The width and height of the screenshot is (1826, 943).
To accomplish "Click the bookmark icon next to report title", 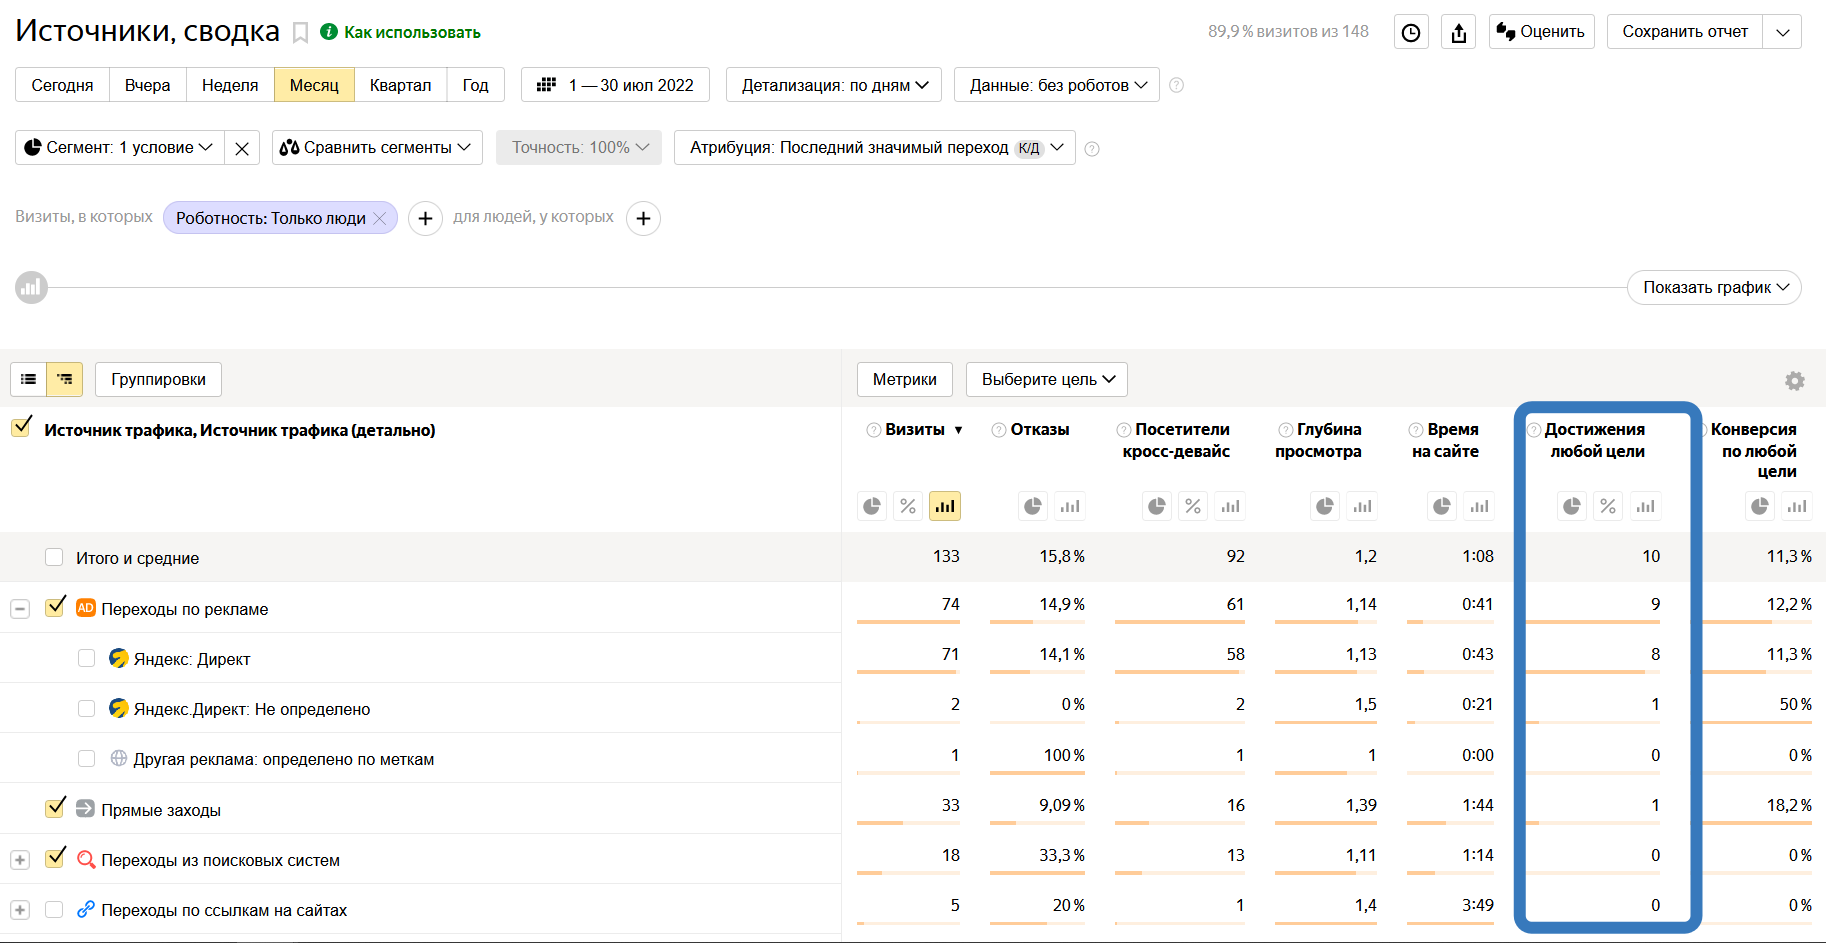I will [300, 33].
